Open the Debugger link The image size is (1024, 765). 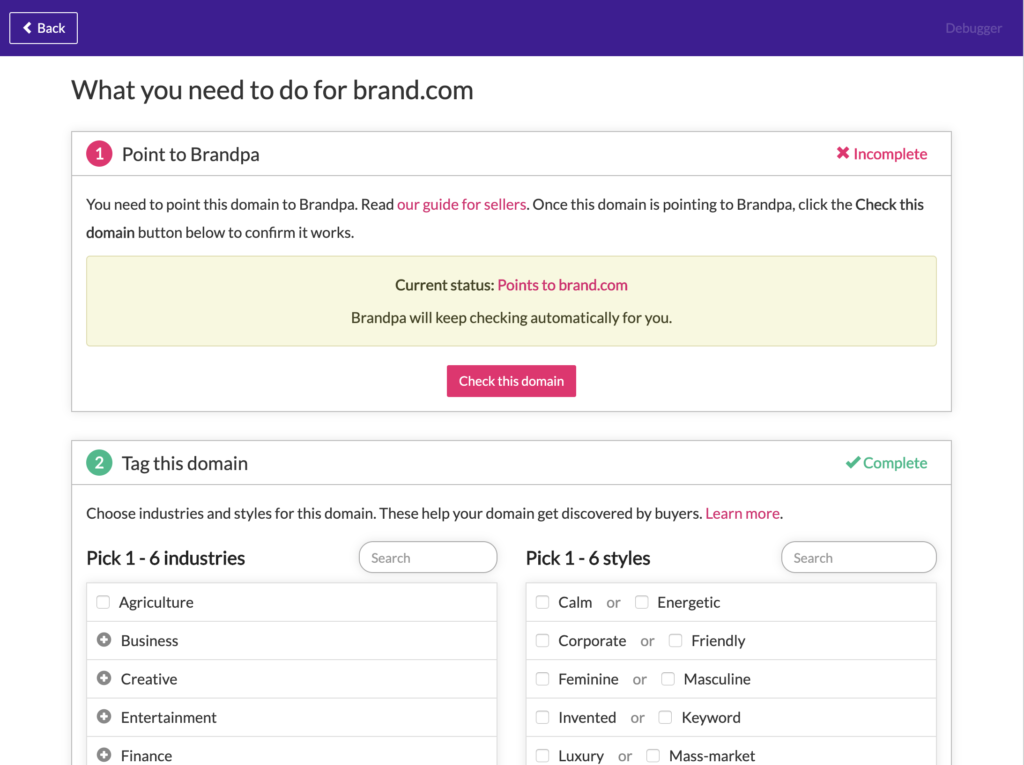pyautogui.click(x=973, y=28)
